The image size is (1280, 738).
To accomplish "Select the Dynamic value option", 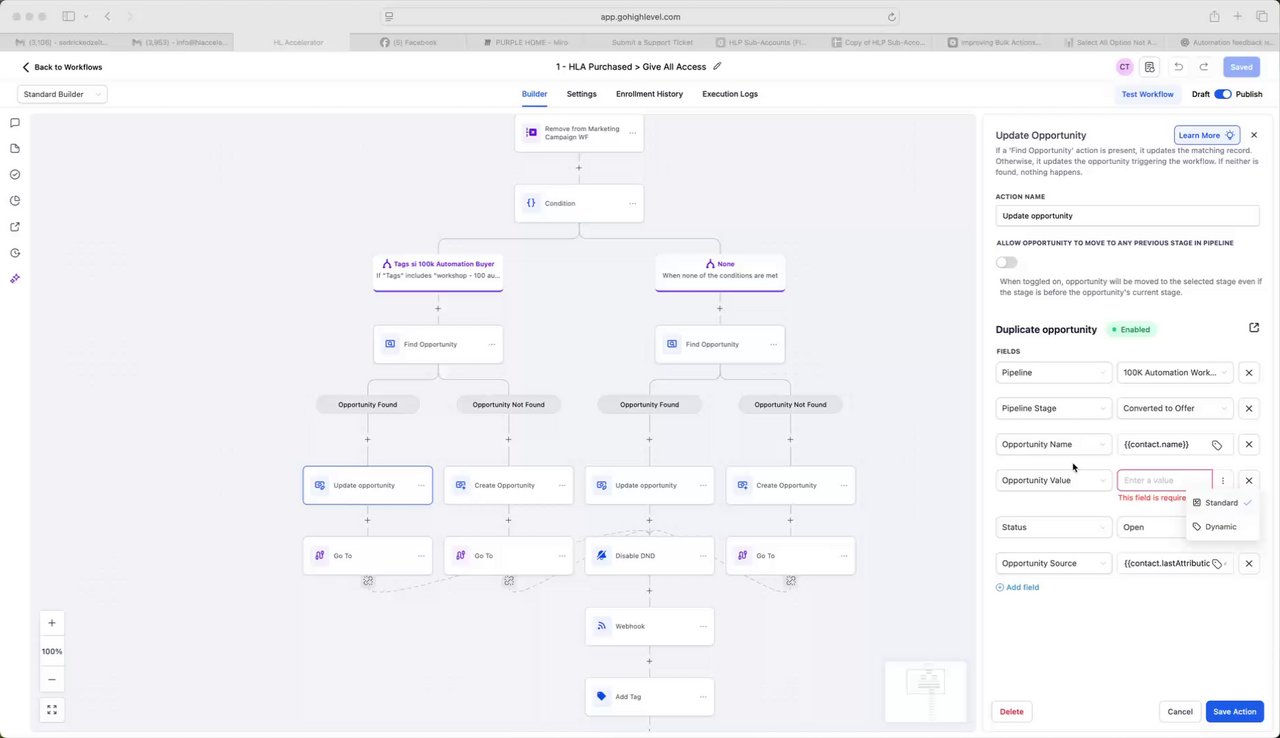I will click(1220, 527).
